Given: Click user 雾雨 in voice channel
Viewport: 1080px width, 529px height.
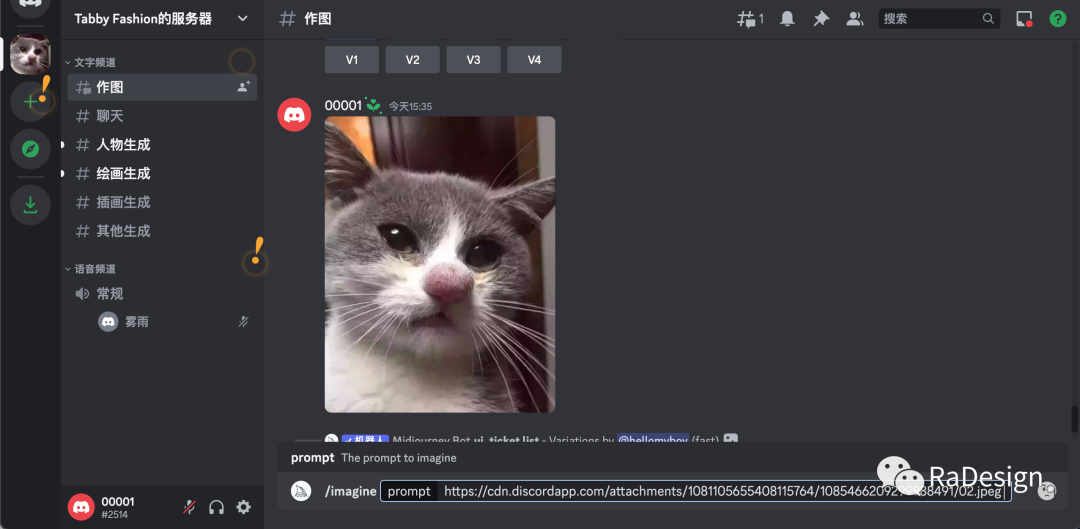Looking at the screenshot, I should (x=136, y=322).
